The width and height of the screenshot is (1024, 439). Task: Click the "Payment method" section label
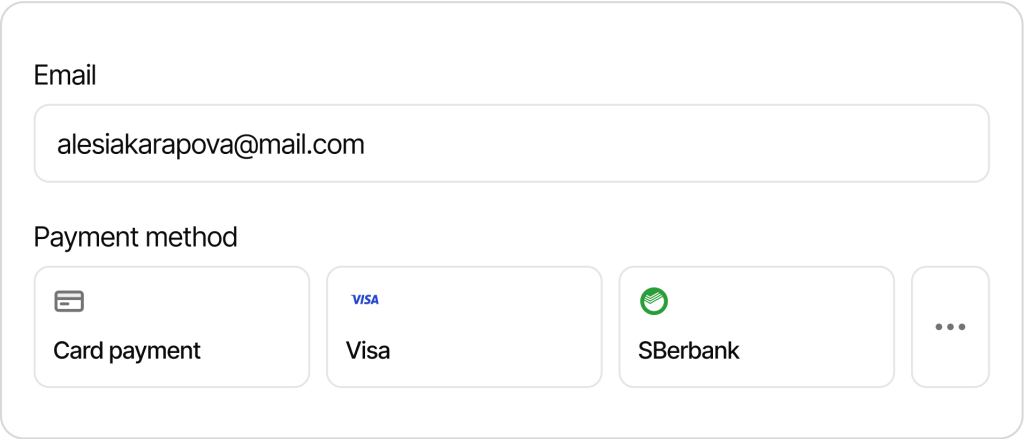(136, 237)
